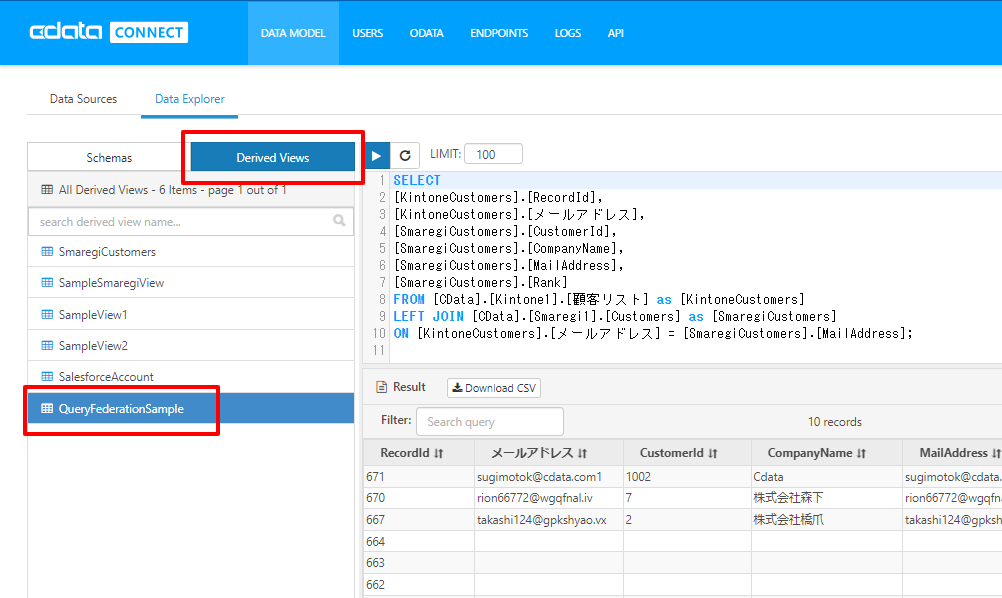Image resolution: width=1002 pixels, height=598 pixels.
Task: Run the query with the play icon
Action: click(x=377, y=155)
